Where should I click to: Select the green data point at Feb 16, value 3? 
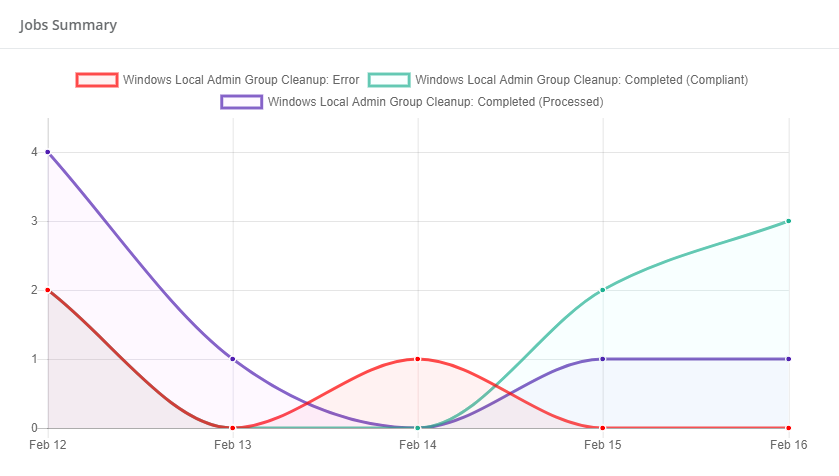click(x=788, y=221)
